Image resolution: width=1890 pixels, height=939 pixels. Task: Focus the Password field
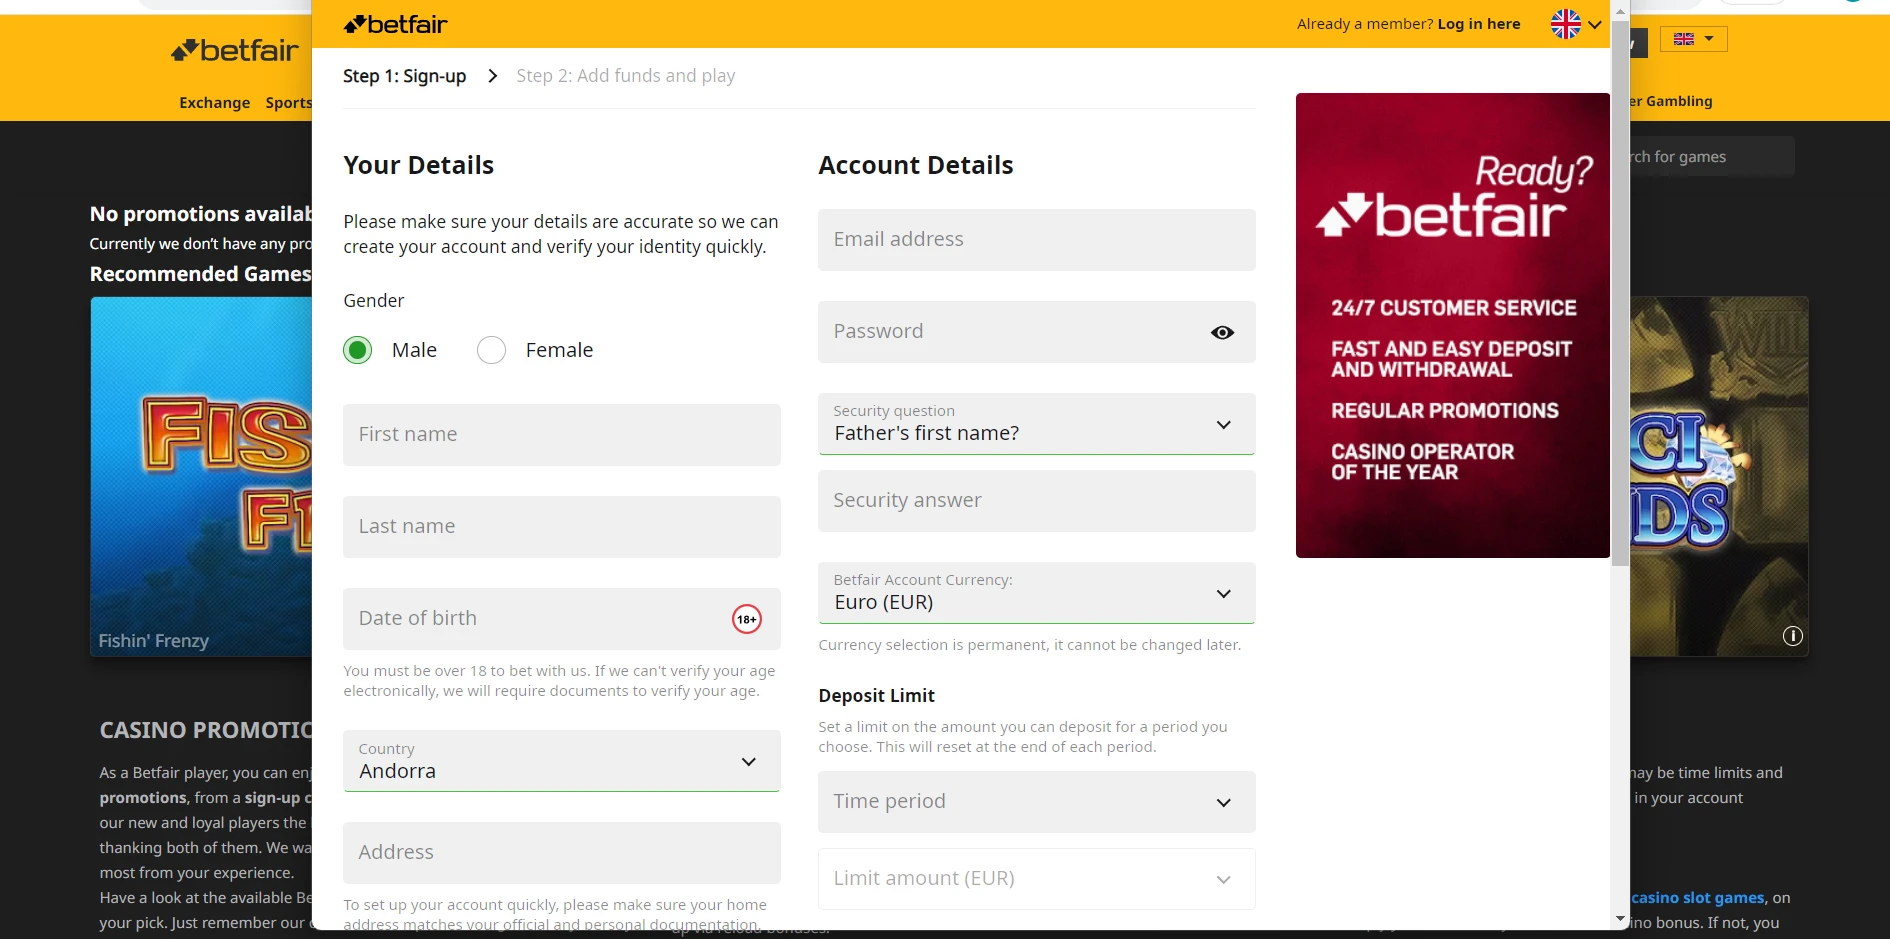(x=1036, y=332)
